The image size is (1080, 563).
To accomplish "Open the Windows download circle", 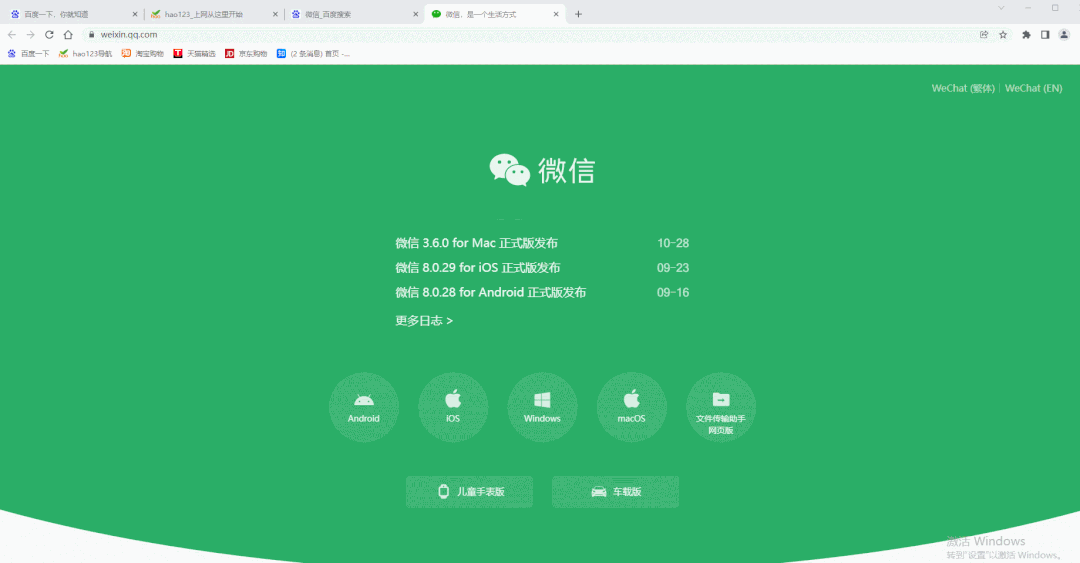I will click(542, 407).
